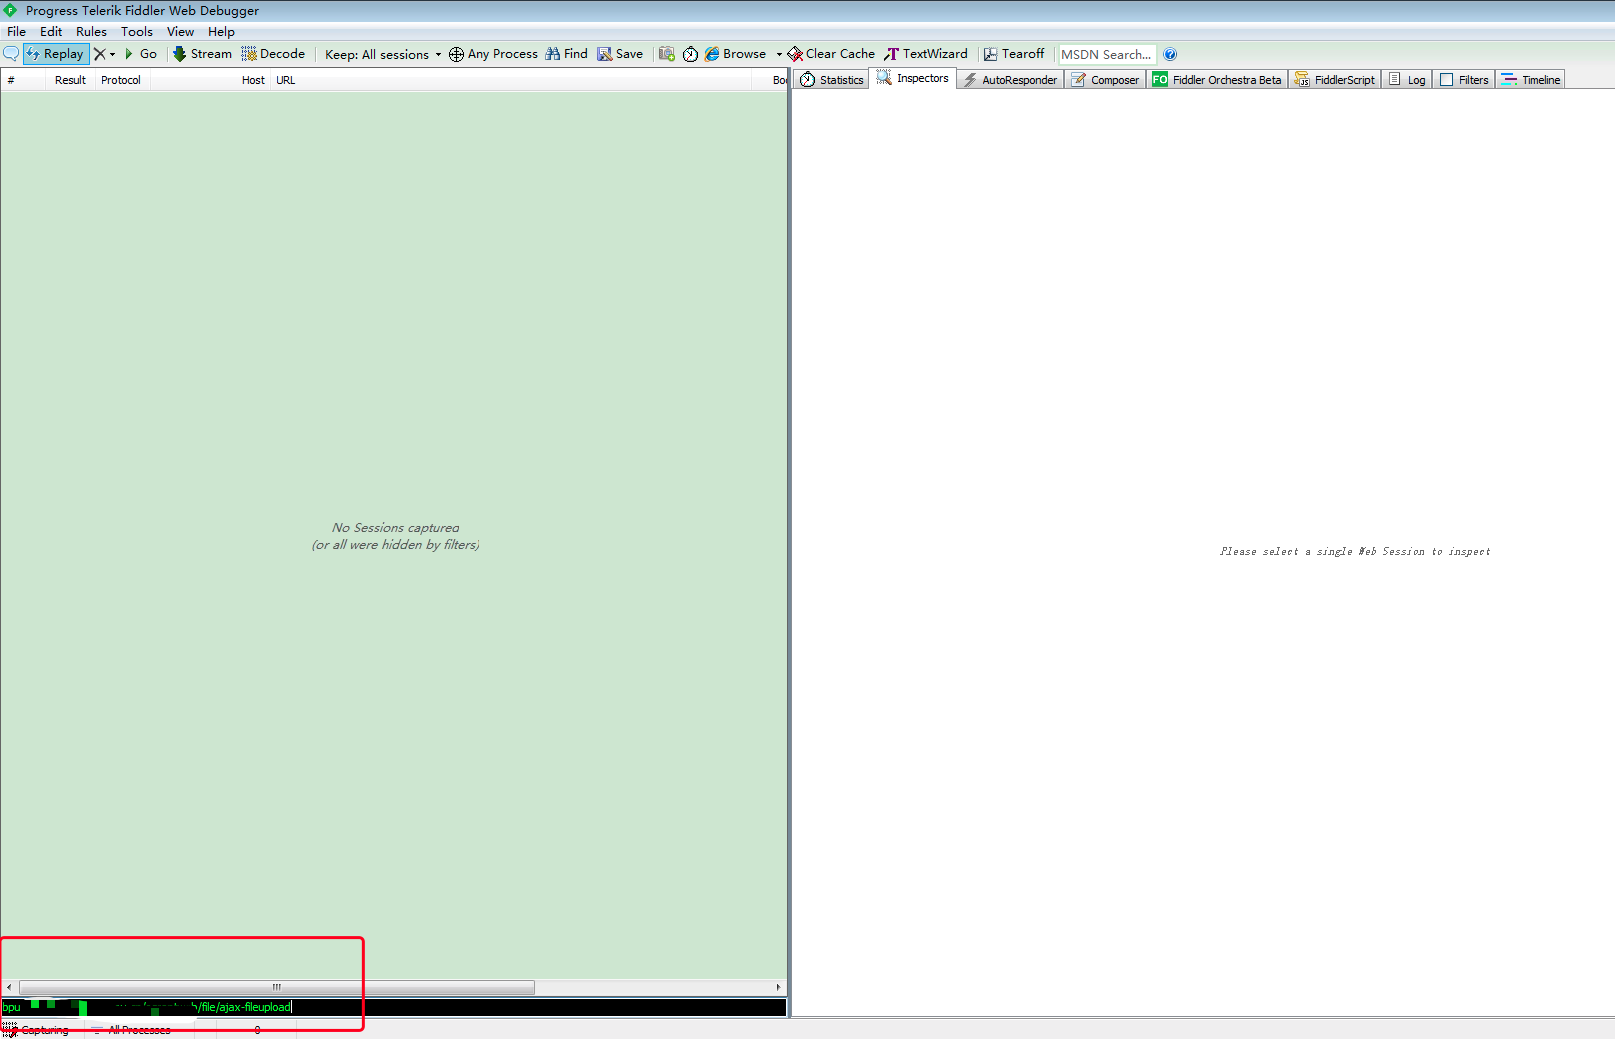
Task: Open the Remove sessions X dropdown arrow
Action: (112, 54)
